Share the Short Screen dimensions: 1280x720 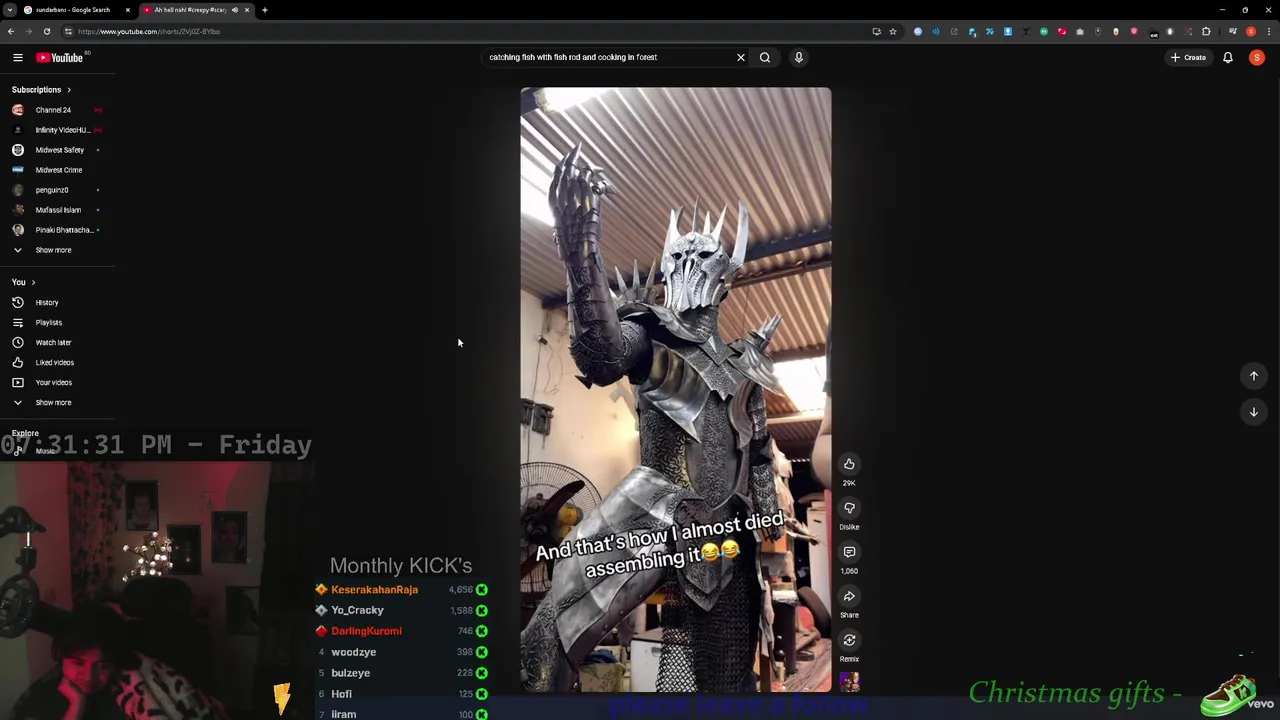tap(849, 596)
